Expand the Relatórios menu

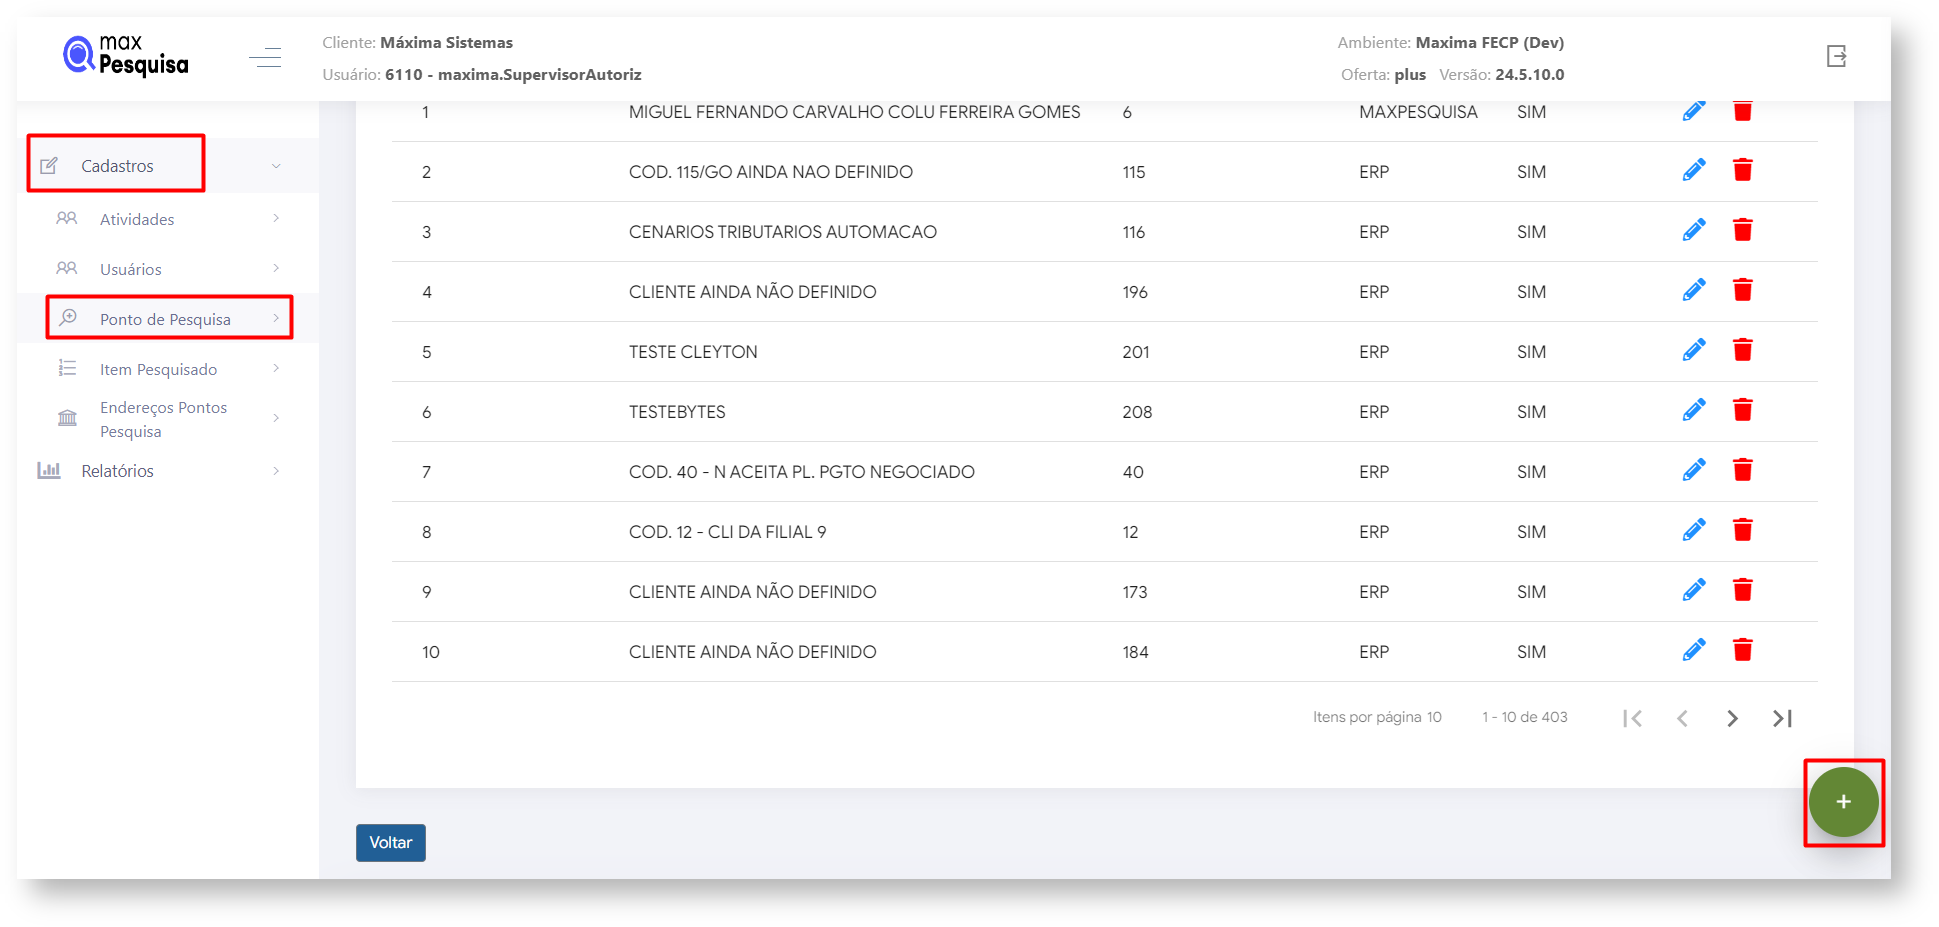117,471
